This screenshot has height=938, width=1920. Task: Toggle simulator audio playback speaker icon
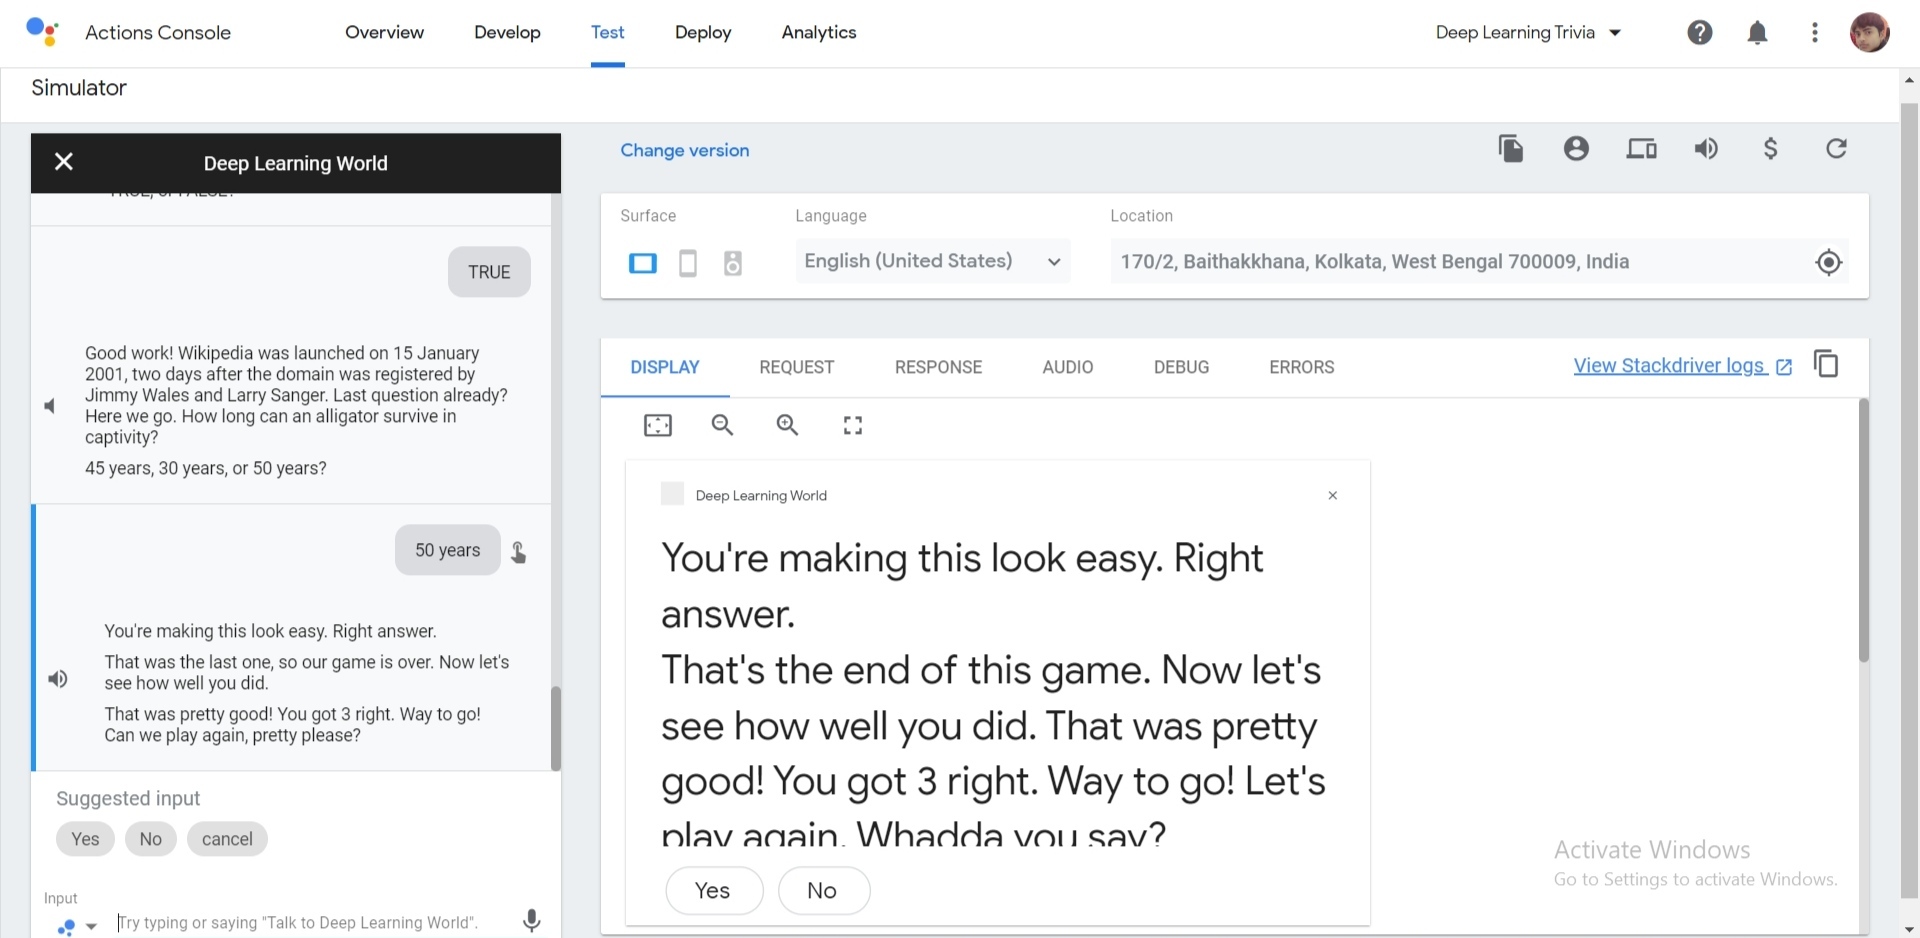(x=1706, y=149)
